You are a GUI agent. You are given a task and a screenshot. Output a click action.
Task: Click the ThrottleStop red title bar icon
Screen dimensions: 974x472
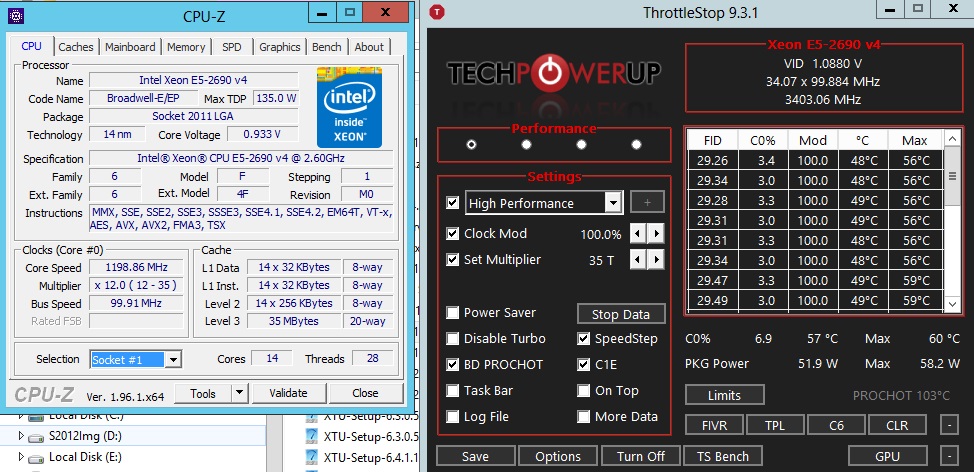[x=438, y=11]
